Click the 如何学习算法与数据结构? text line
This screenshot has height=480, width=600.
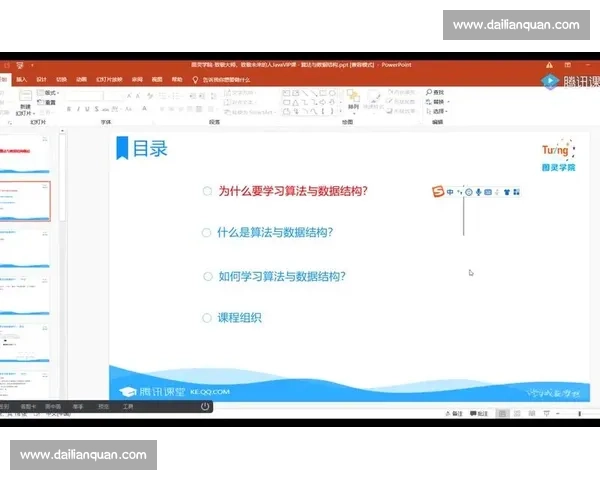[282, 276]
